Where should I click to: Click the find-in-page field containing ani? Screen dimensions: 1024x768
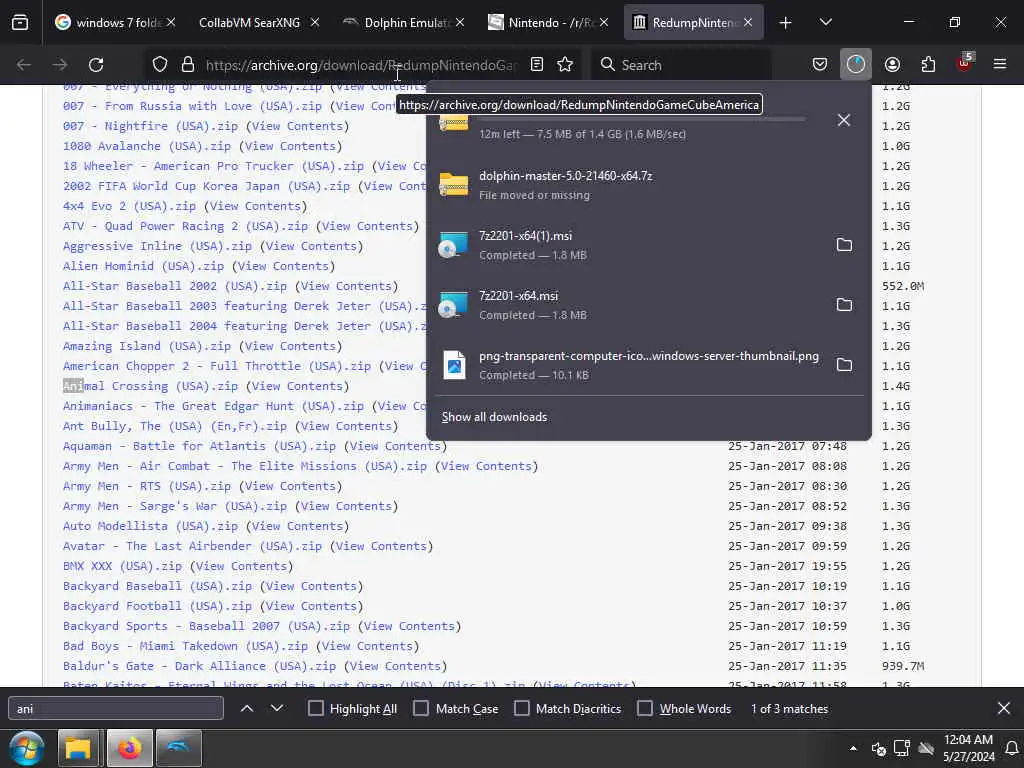[x=116, y=709]
